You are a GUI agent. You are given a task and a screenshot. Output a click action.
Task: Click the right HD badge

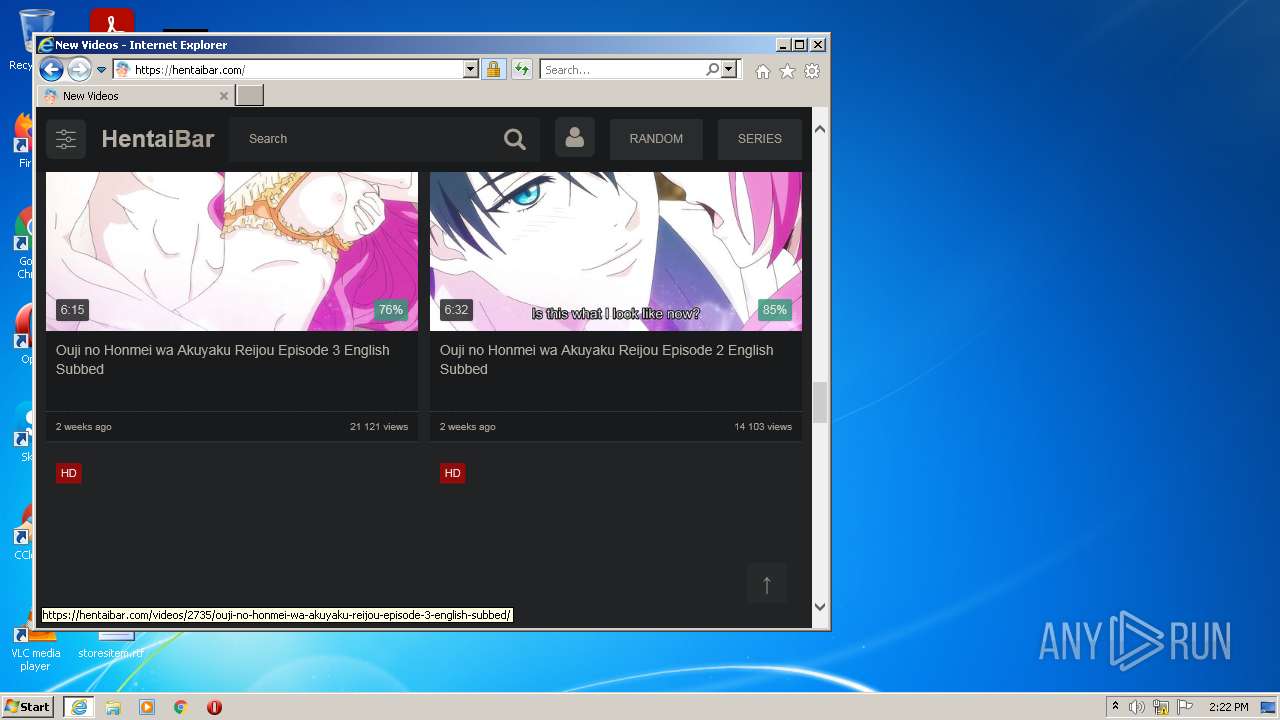pos(452,473)
